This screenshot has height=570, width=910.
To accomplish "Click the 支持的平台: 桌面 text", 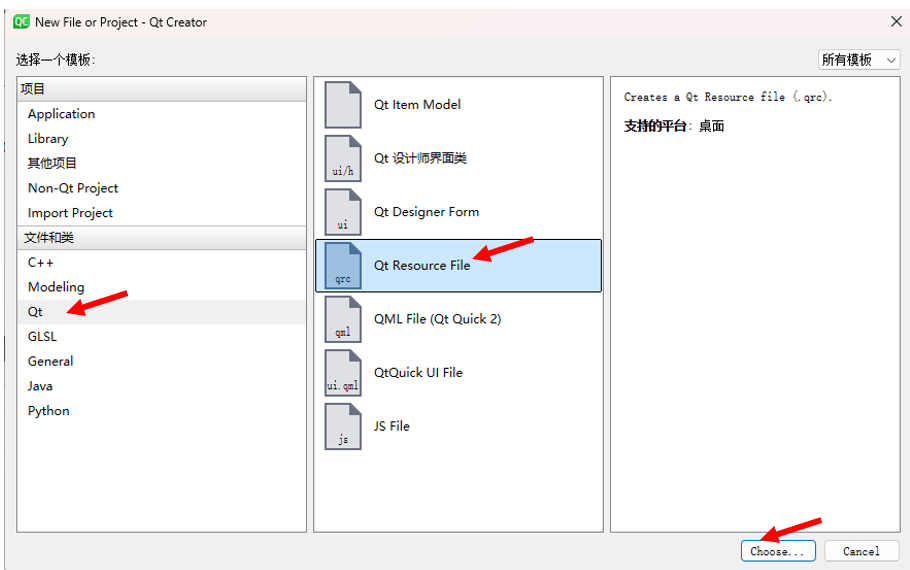I will click(674, 126).
